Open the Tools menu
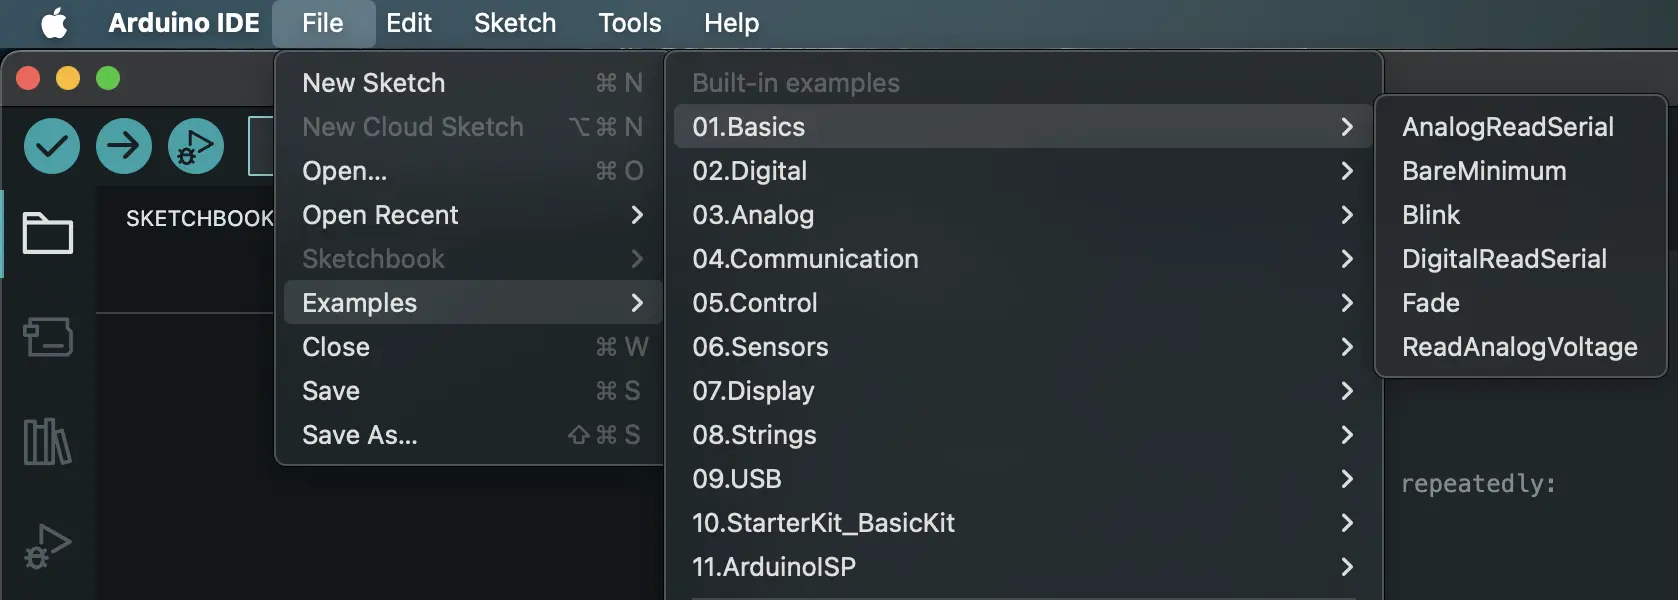The image size is (1678, 600). tap(629, 22)
